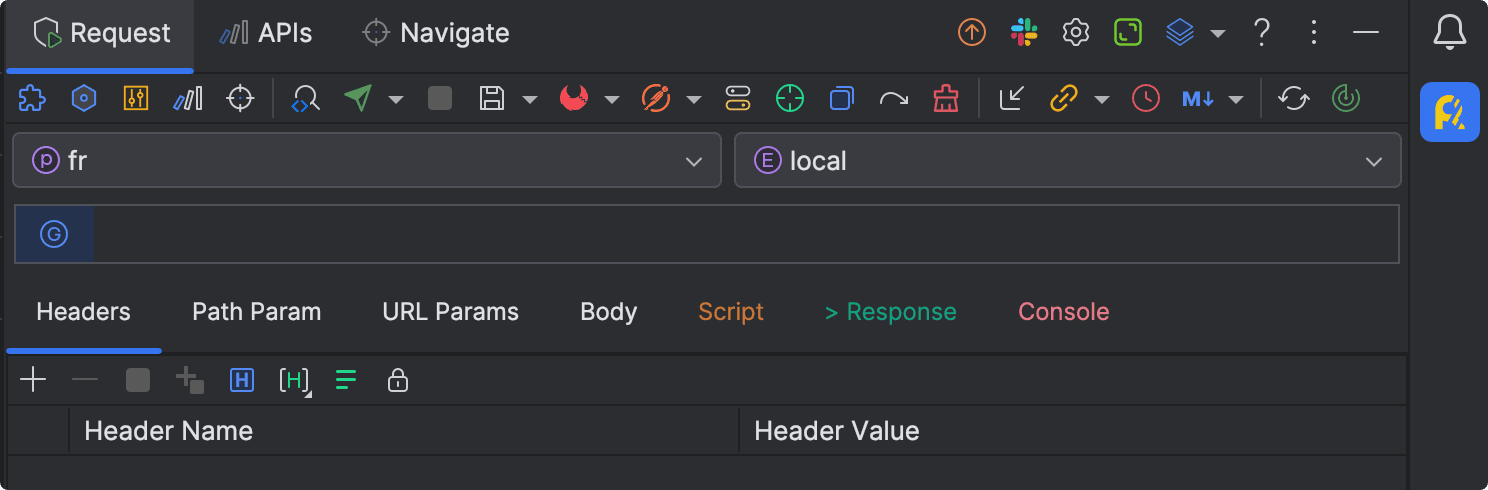The width and height of the screenshot is (1488, 490).
Task: Click the green power circle icon
Action: pyautogui.click(x=1346, y=98)
